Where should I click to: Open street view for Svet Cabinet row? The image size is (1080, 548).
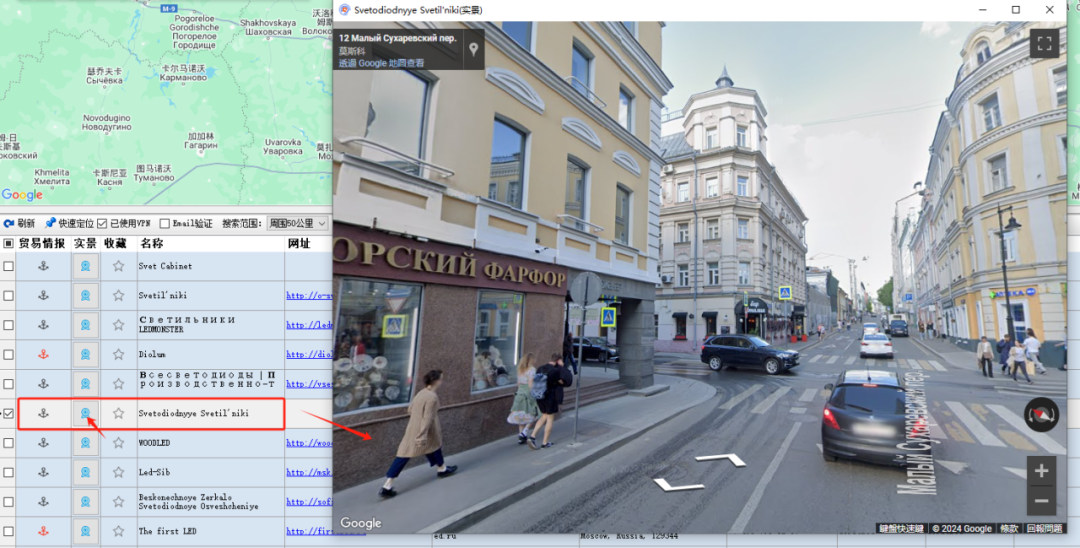coord(85,266)
